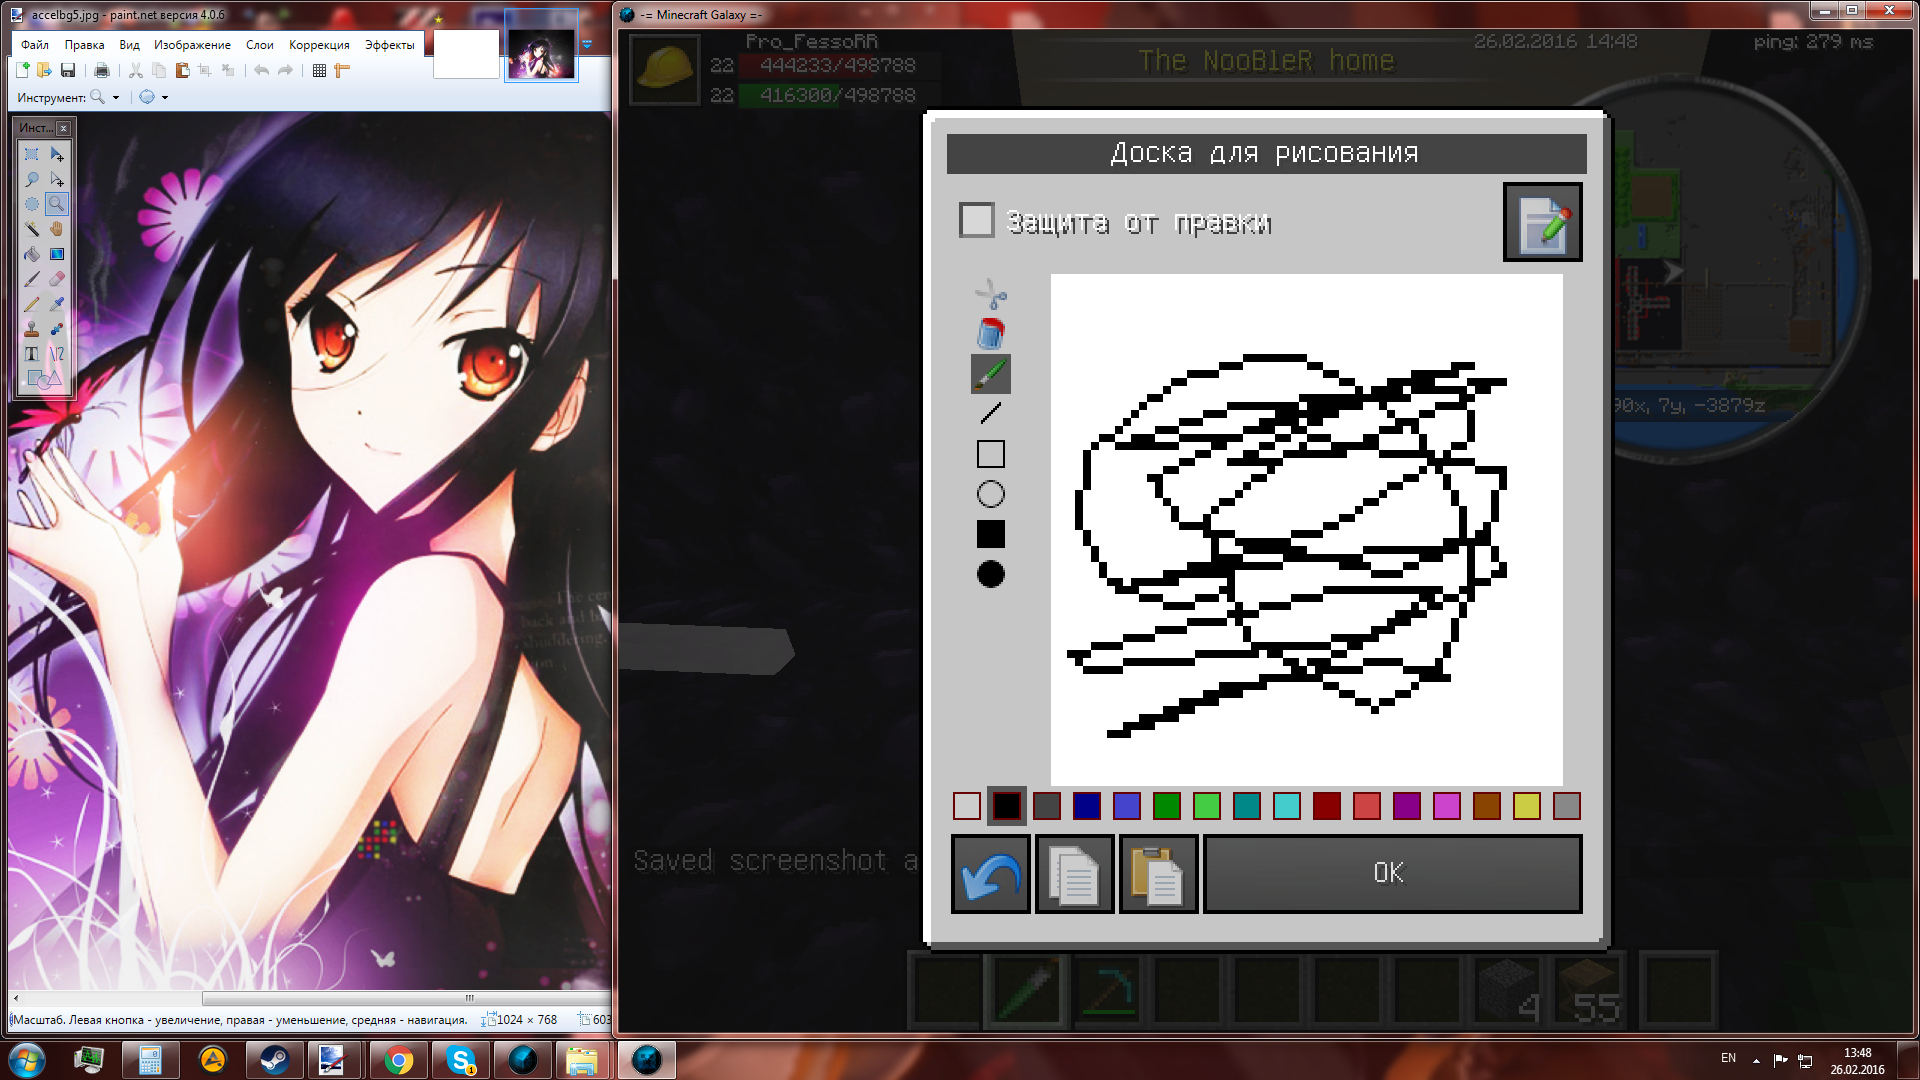Image resolution: width=1920 pixels, height=1080 pixels.
Task: Choose the Clone Stamp tool
Action: click(32, 329)
